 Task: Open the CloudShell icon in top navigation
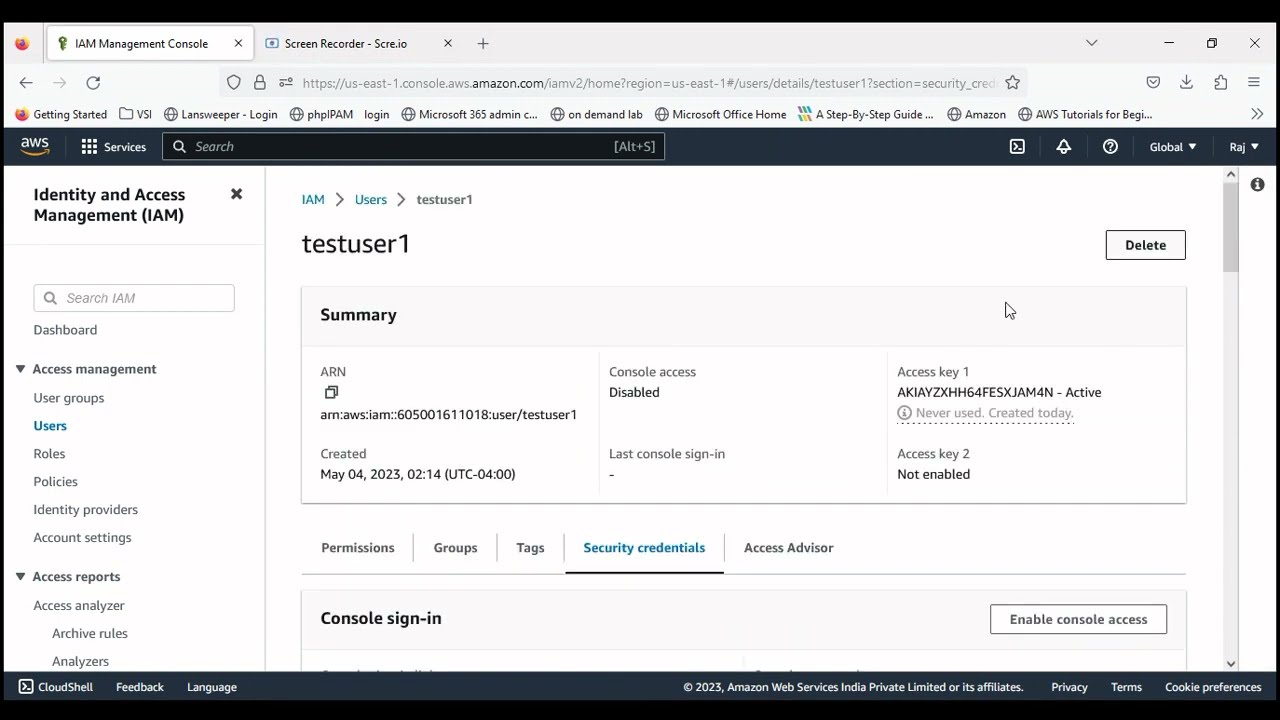tap(1017, 147)
